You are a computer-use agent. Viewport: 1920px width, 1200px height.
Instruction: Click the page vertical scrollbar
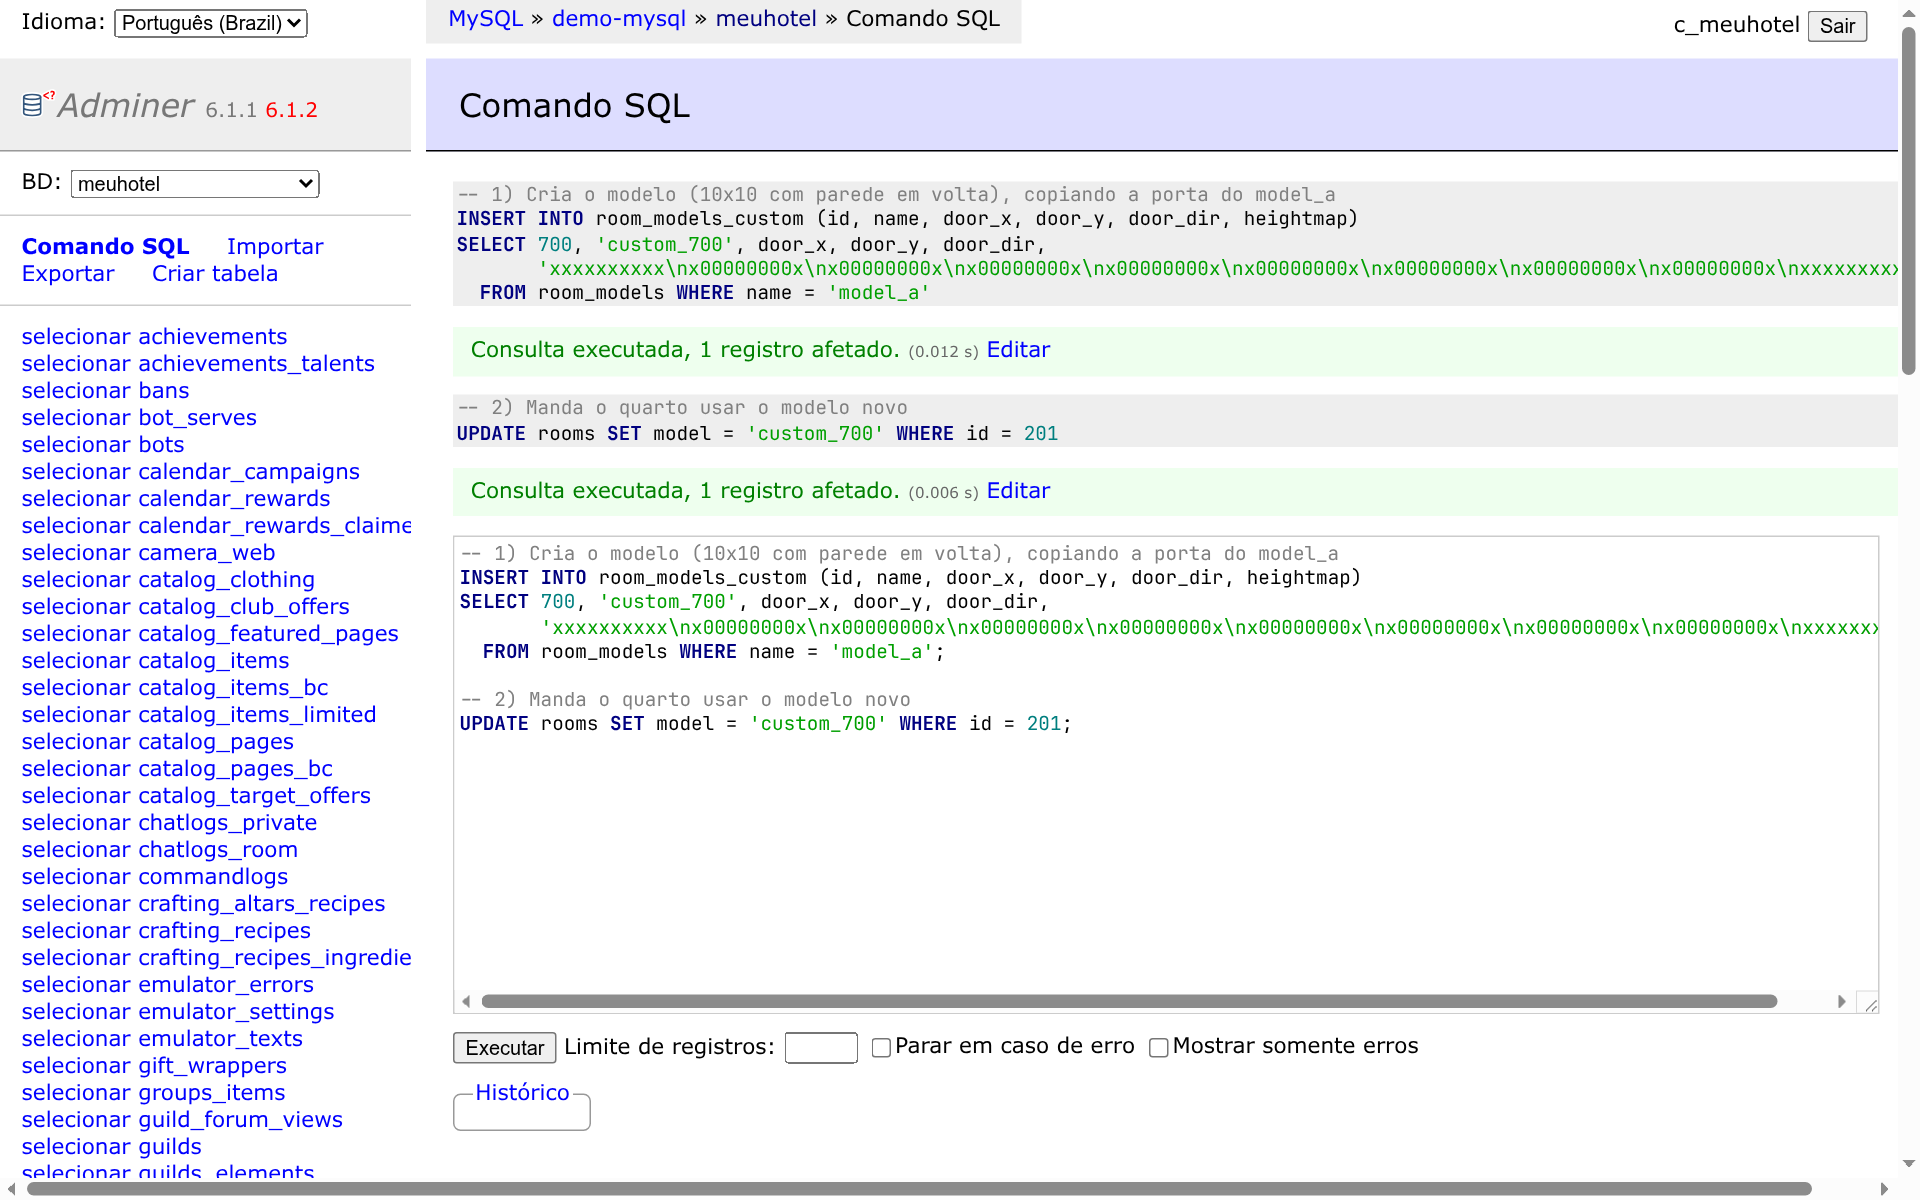tap(1908, 200)
